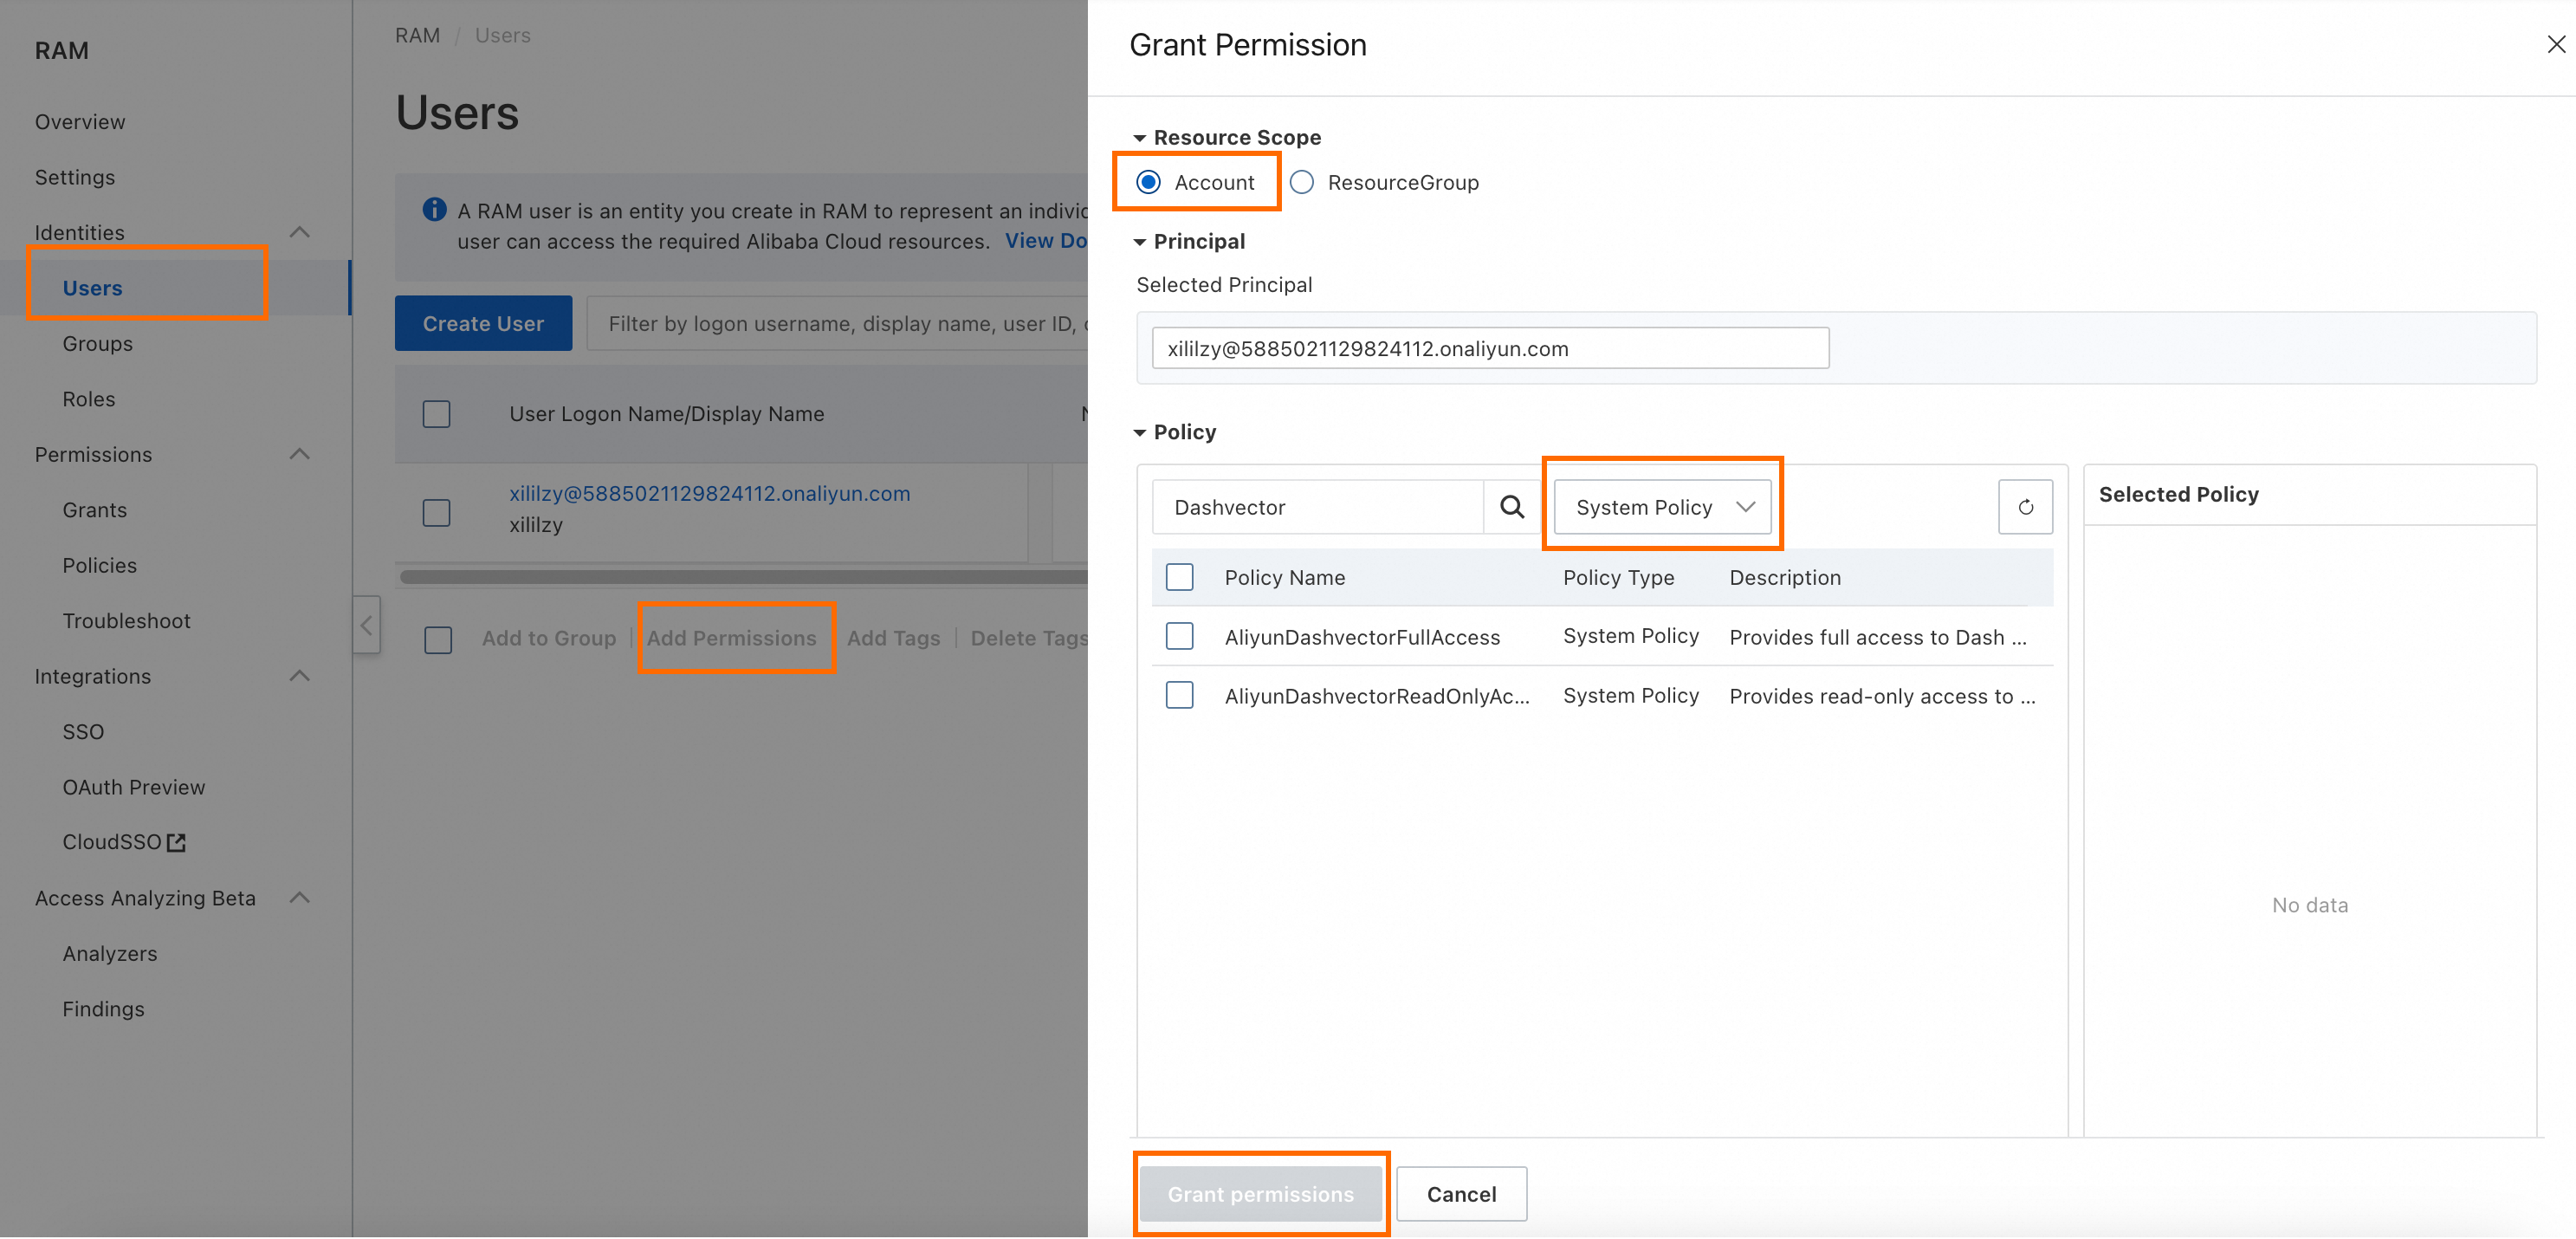Click the Create User button
Screen dimensions: 2576x1239
pos(483,323)
